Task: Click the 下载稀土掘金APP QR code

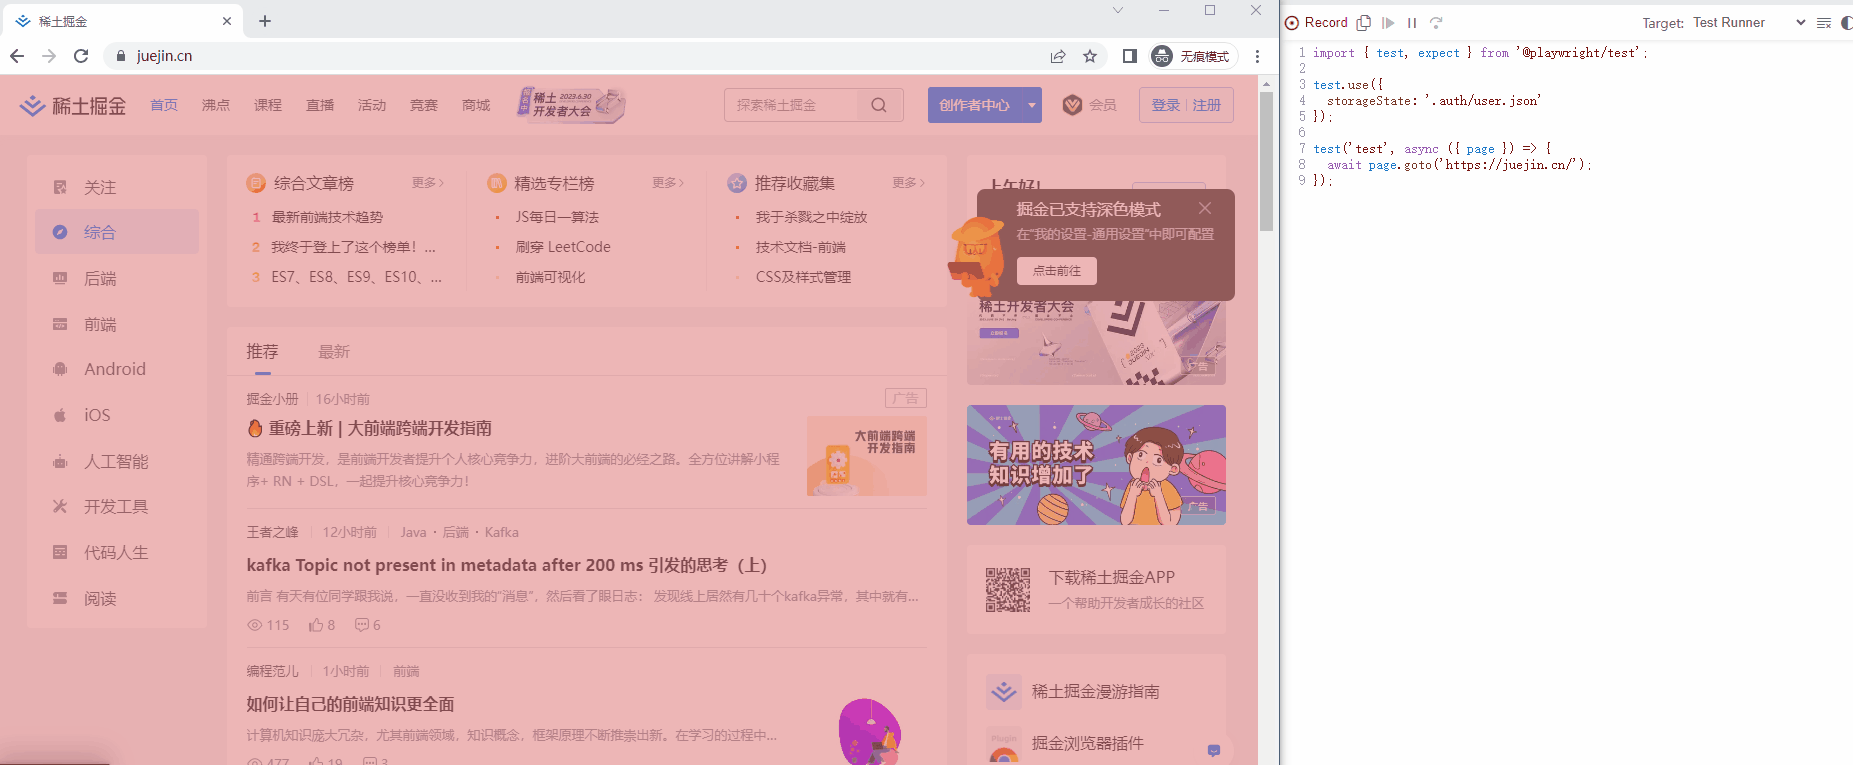Action: coord(1008,590)
